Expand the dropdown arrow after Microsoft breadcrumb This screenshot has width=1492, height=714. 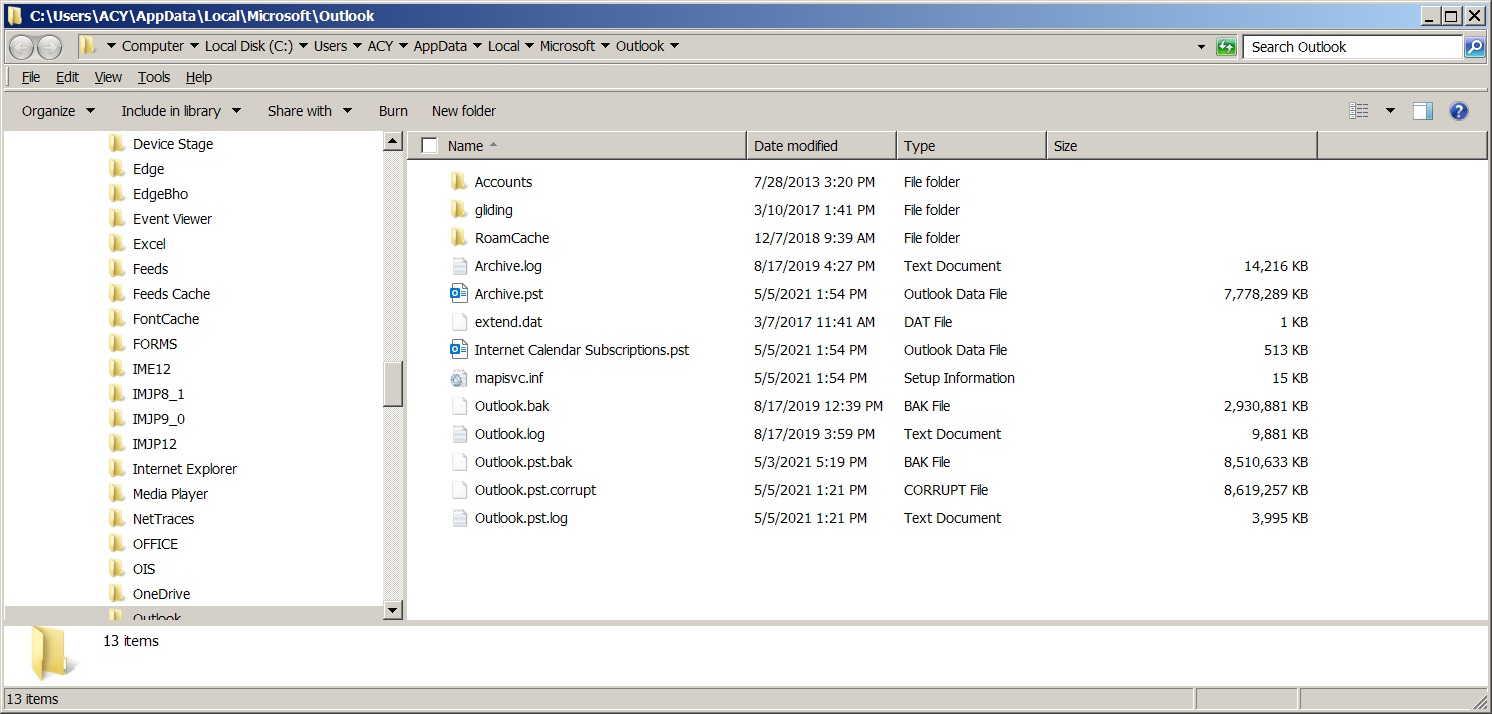(x=605, y=46)
